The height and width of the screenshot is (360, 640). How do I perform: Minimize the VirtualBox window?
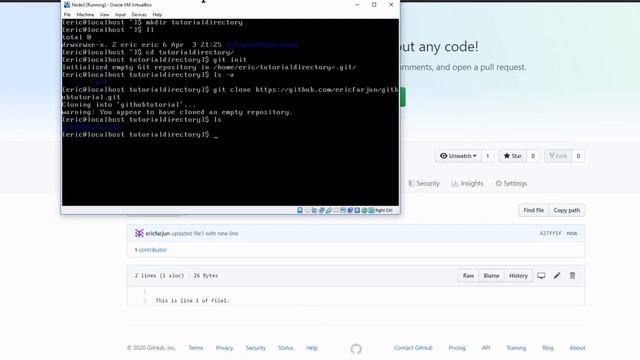point(357,5)
